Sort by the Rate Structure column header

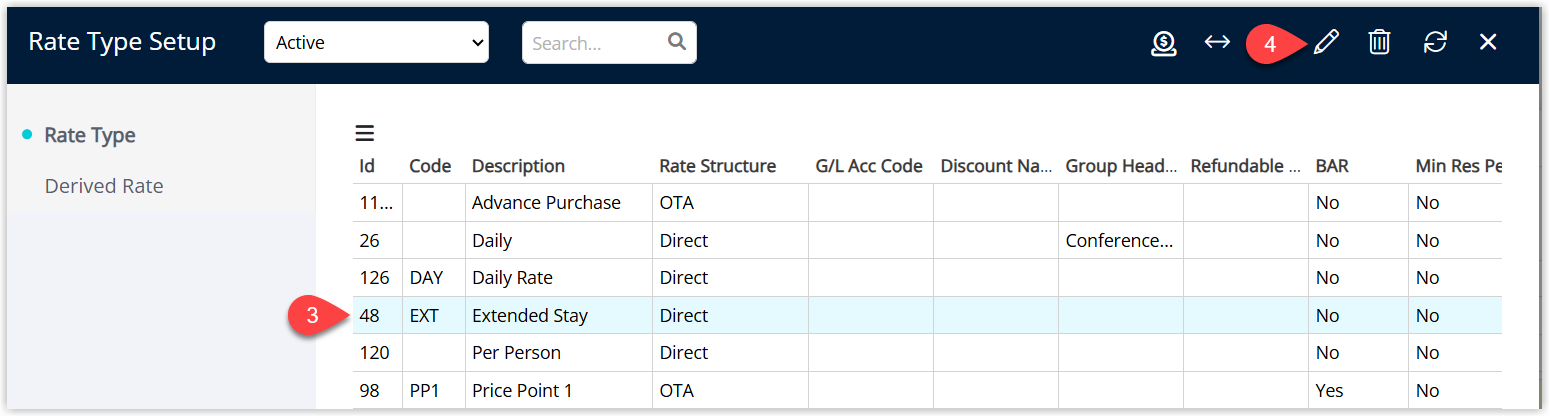tap(718, 166)
